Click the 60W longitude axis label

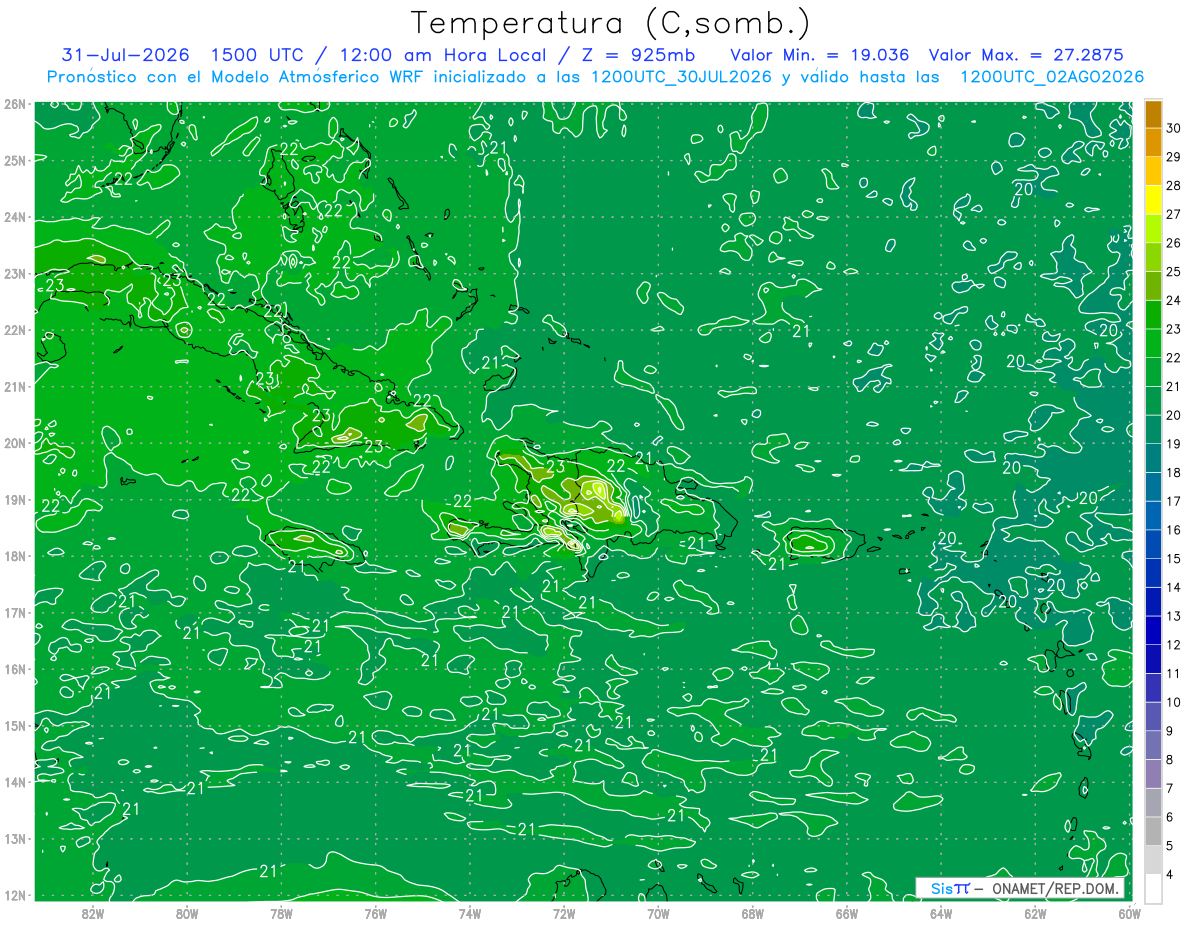click(x=1130, y=913)
